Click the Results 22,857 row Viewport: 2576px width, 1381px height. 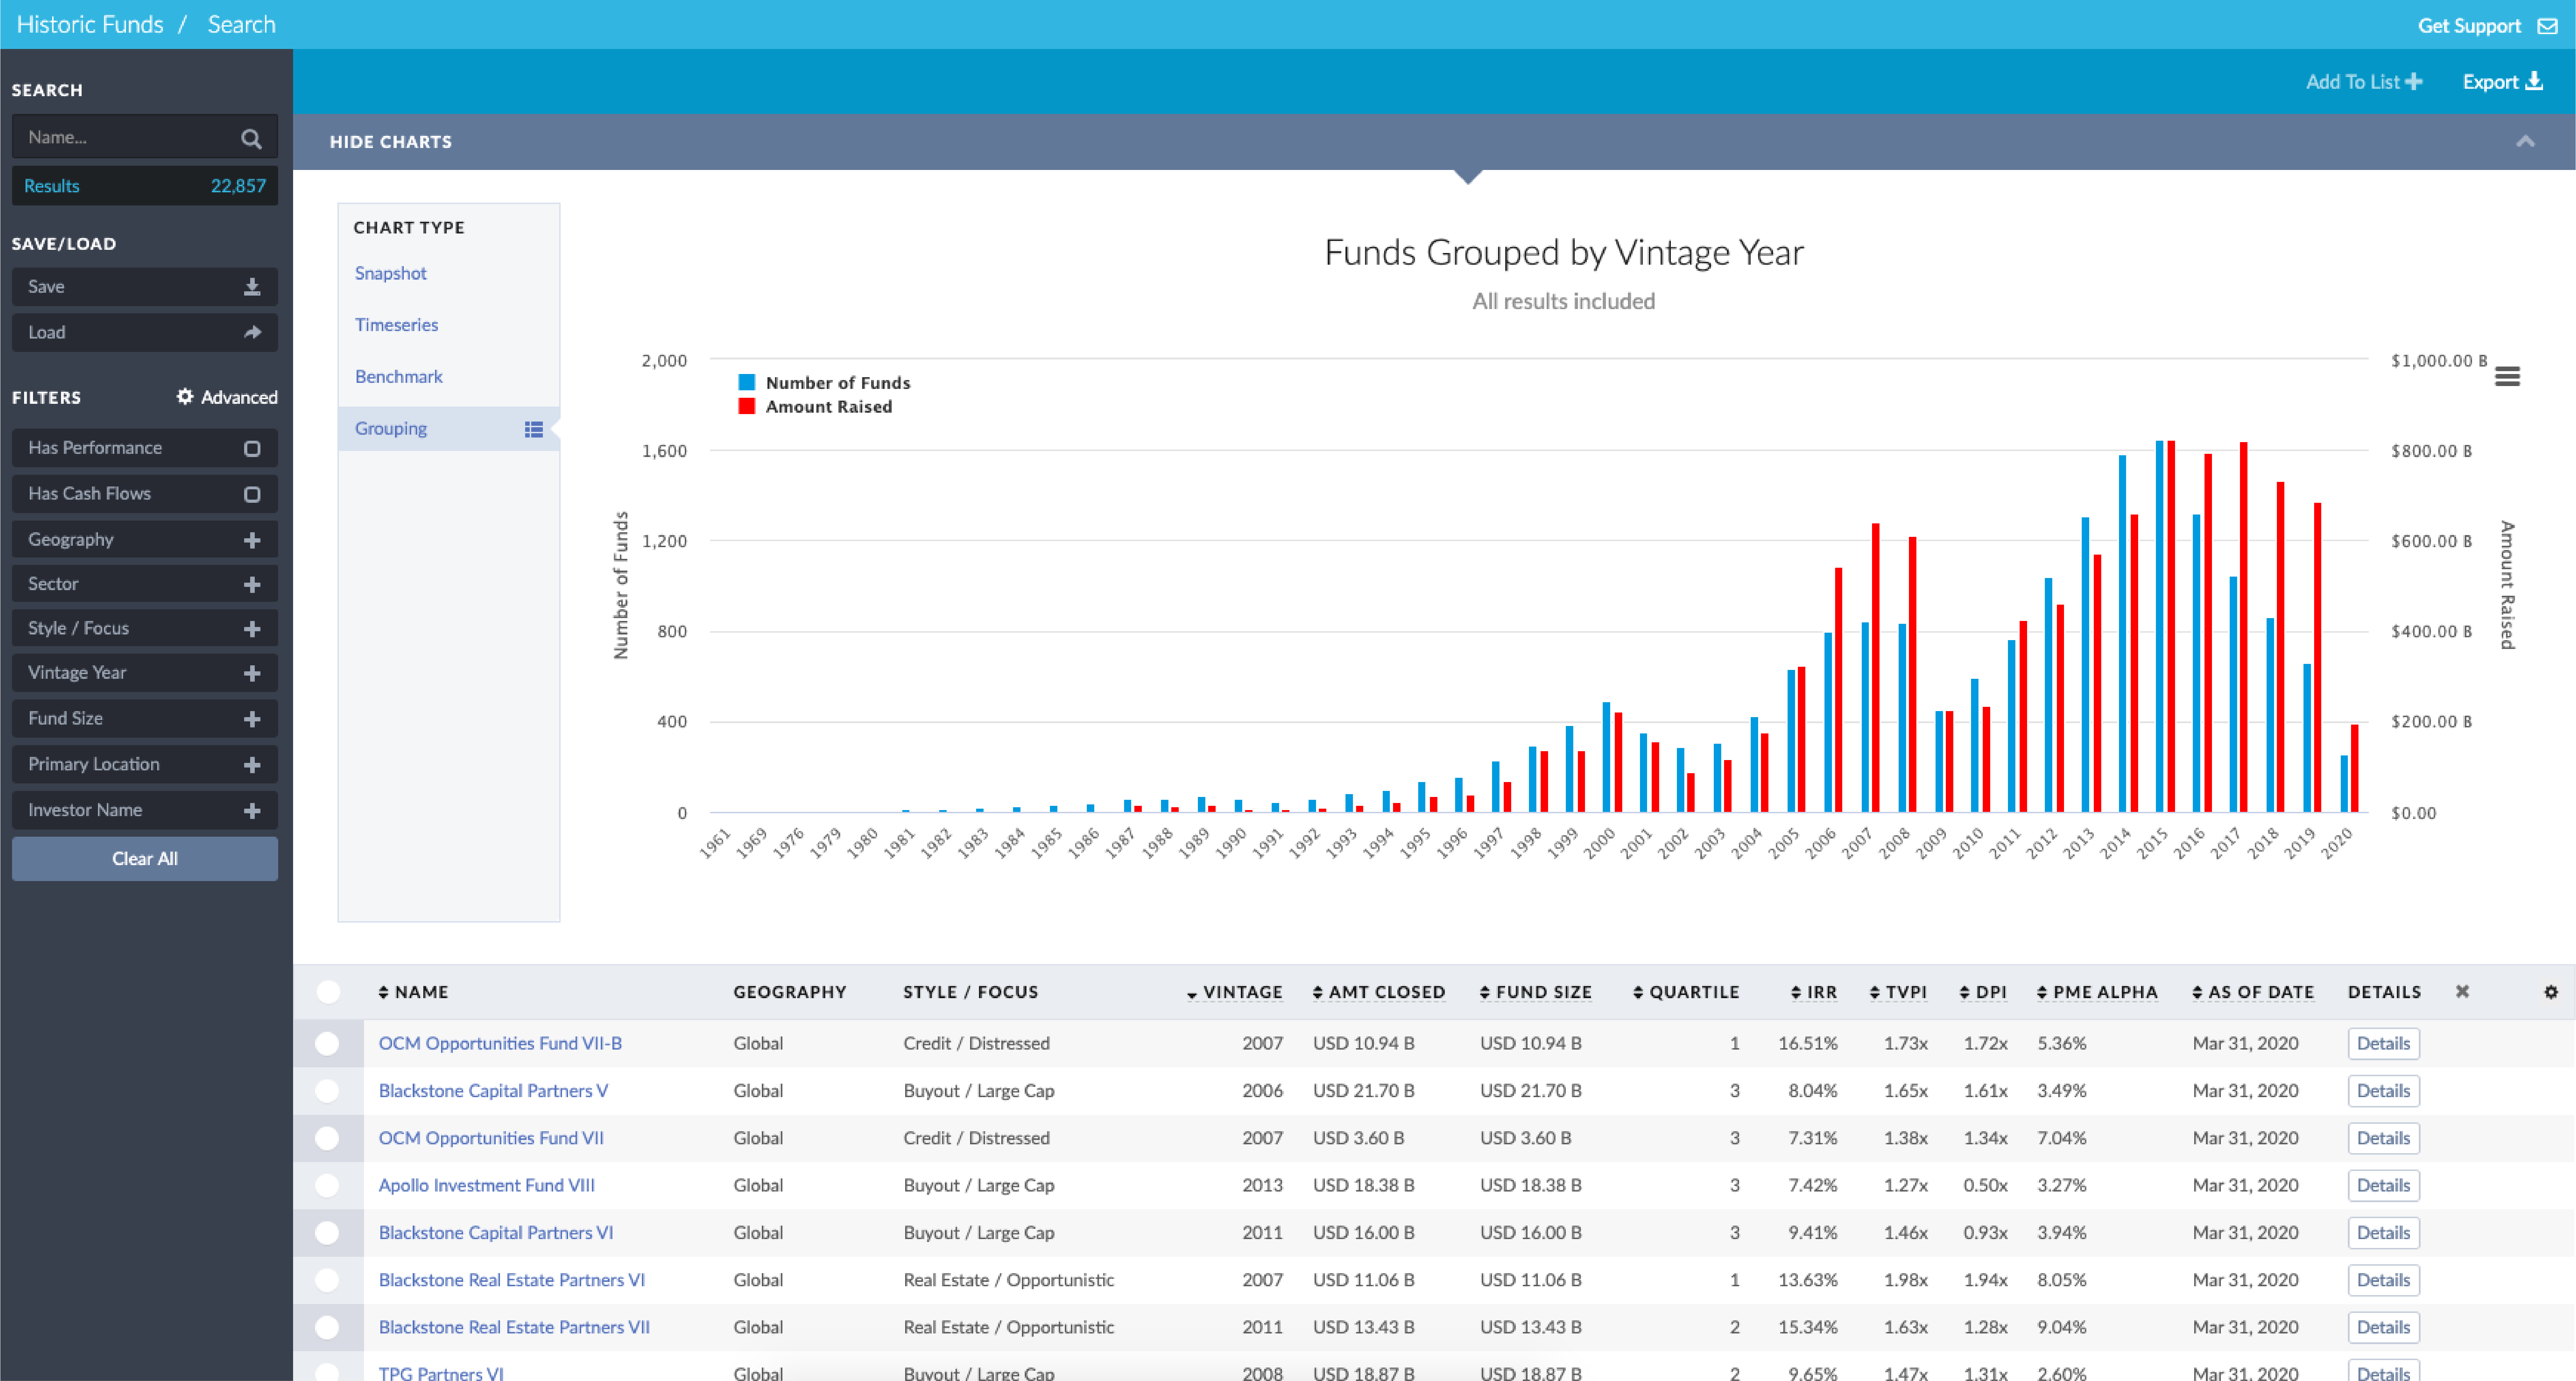[x=145, y=186]
